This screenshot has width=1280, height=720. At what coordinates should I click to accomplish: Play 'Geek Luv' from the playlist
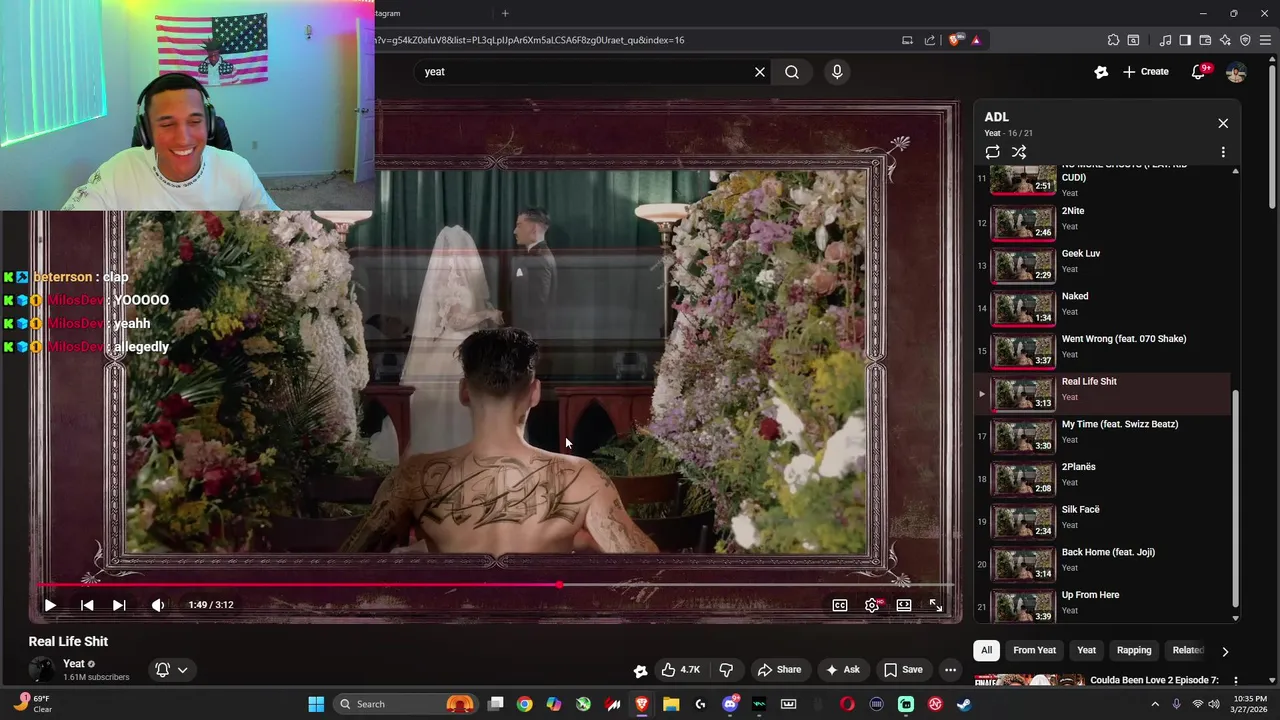point(1102,265)
